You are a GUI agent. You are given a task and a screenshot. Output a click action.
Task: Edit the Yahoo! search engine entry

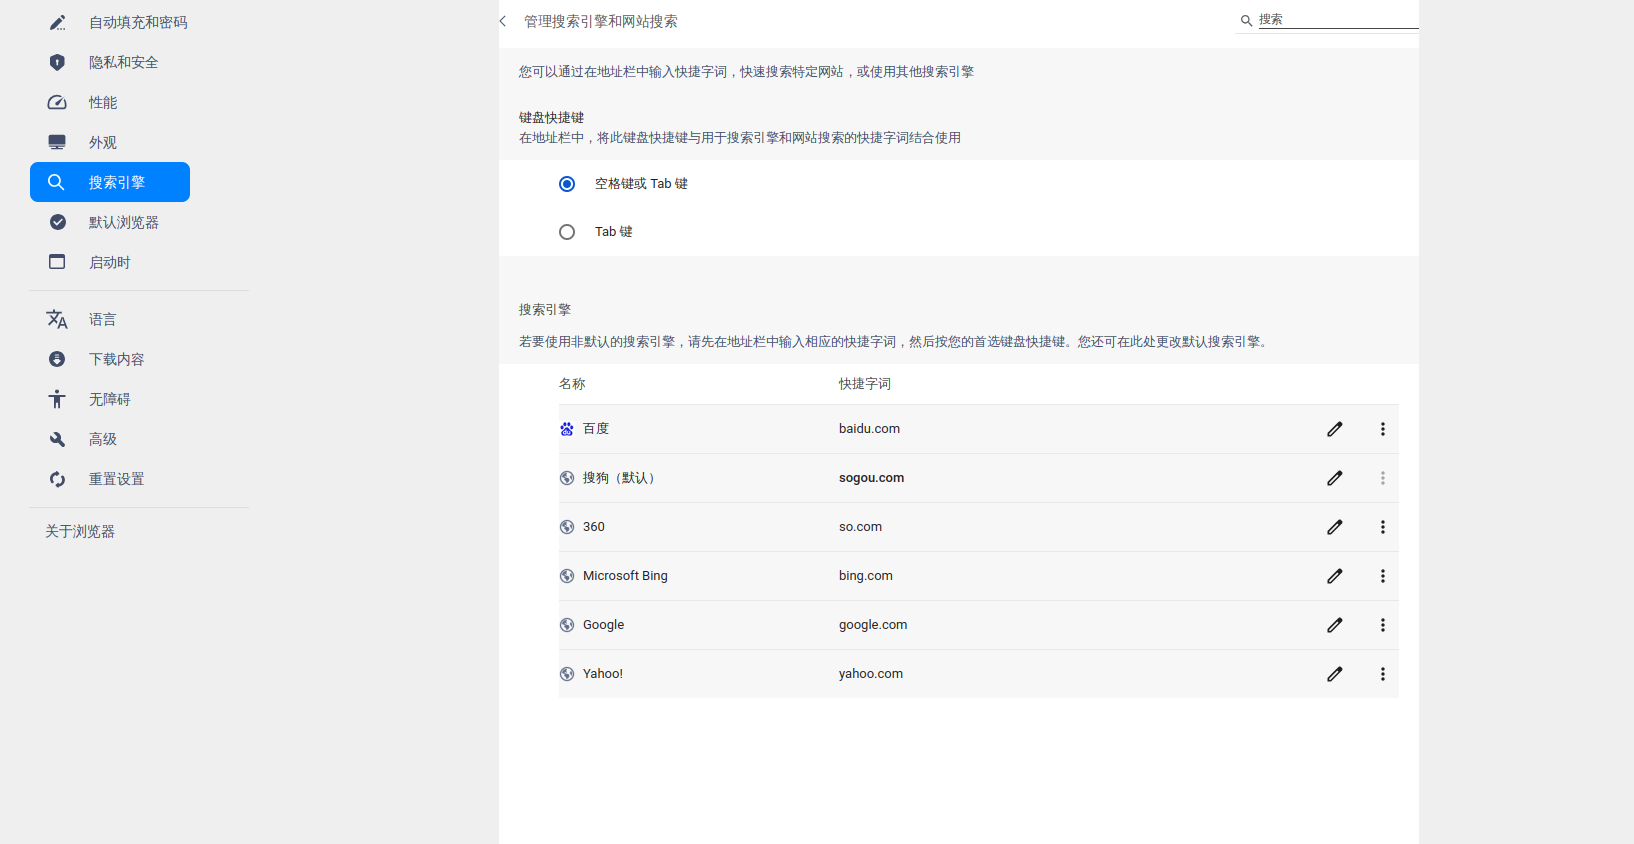coord(1335,674)
